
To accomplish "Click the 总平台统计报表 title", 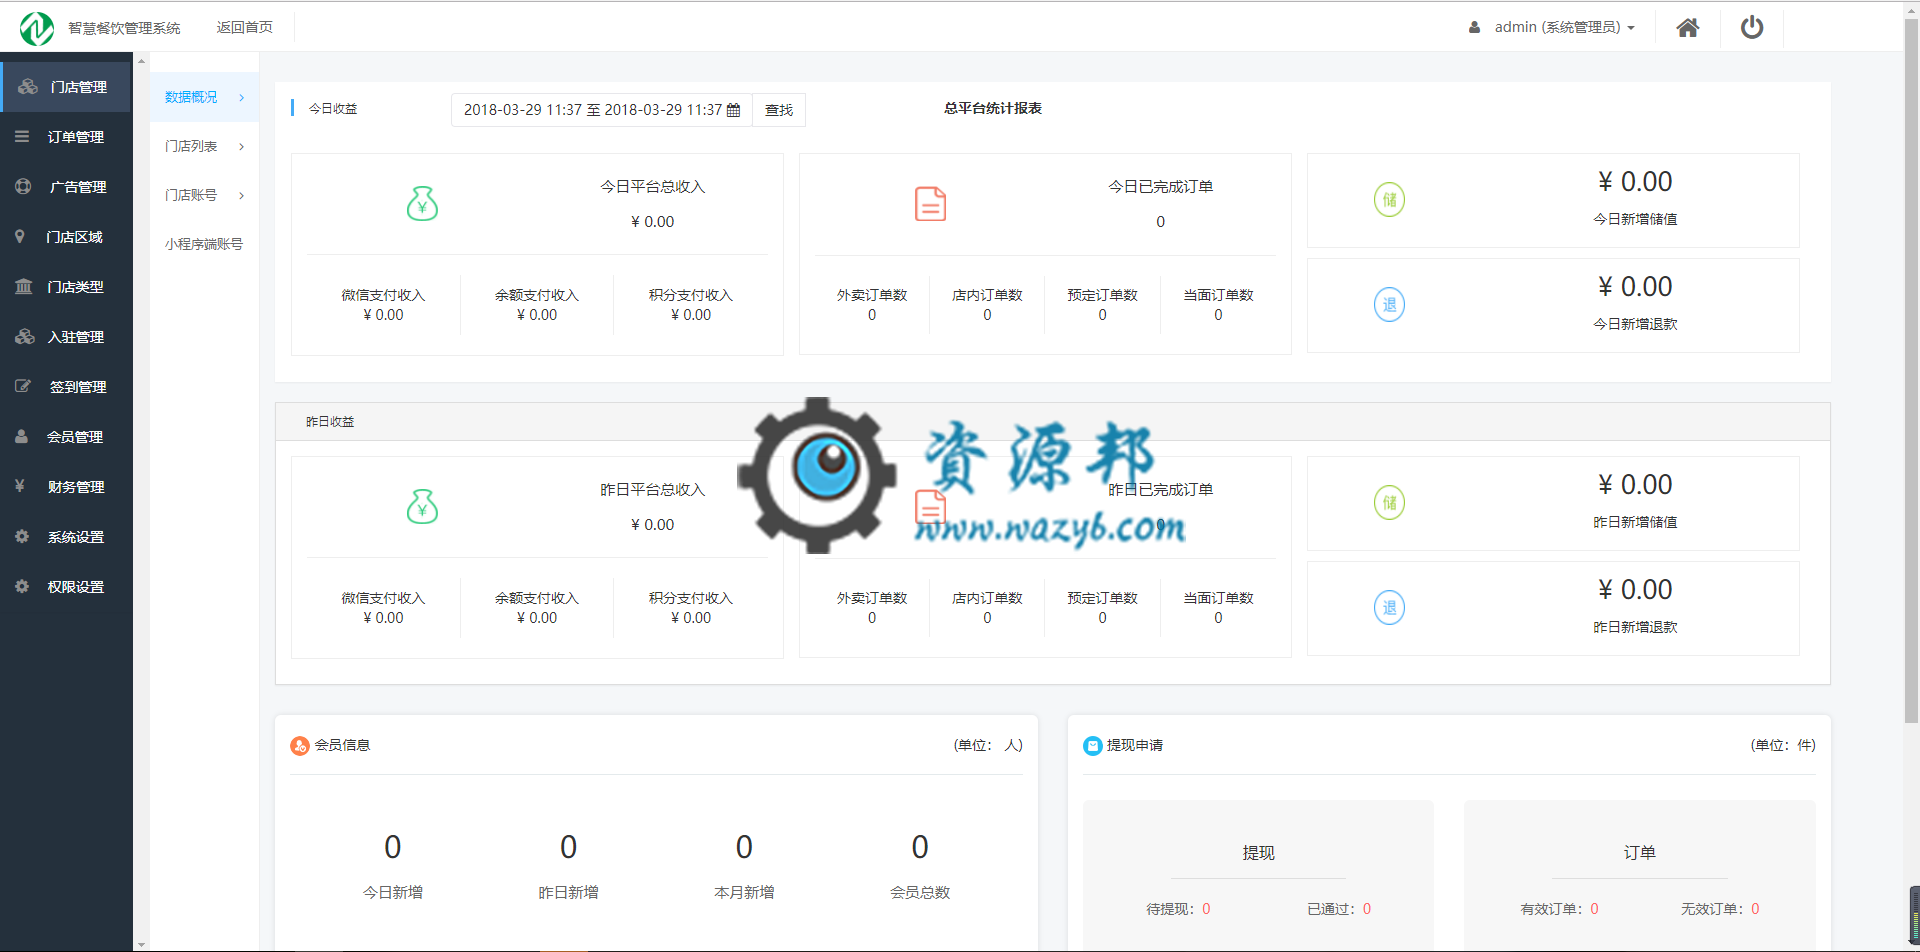I will click(x=993, y=108).
